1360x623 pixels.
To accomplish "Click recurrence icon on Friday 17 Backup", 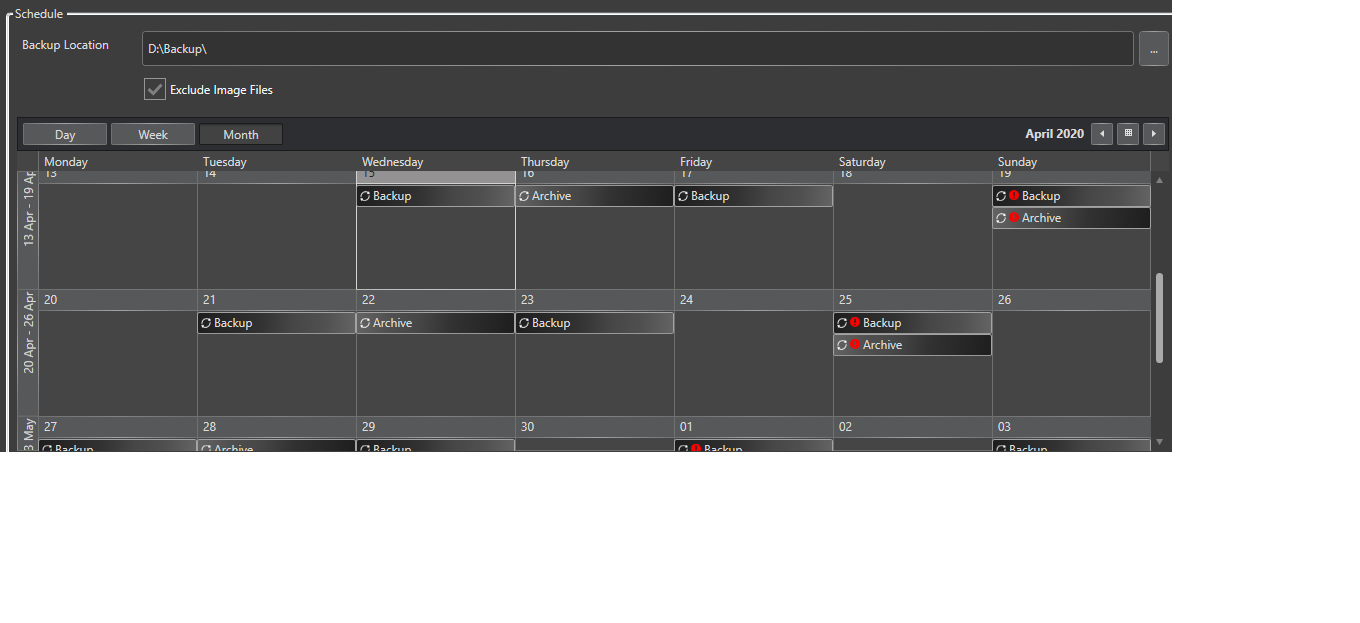I will pyautogui.click(x=683, y=196).
